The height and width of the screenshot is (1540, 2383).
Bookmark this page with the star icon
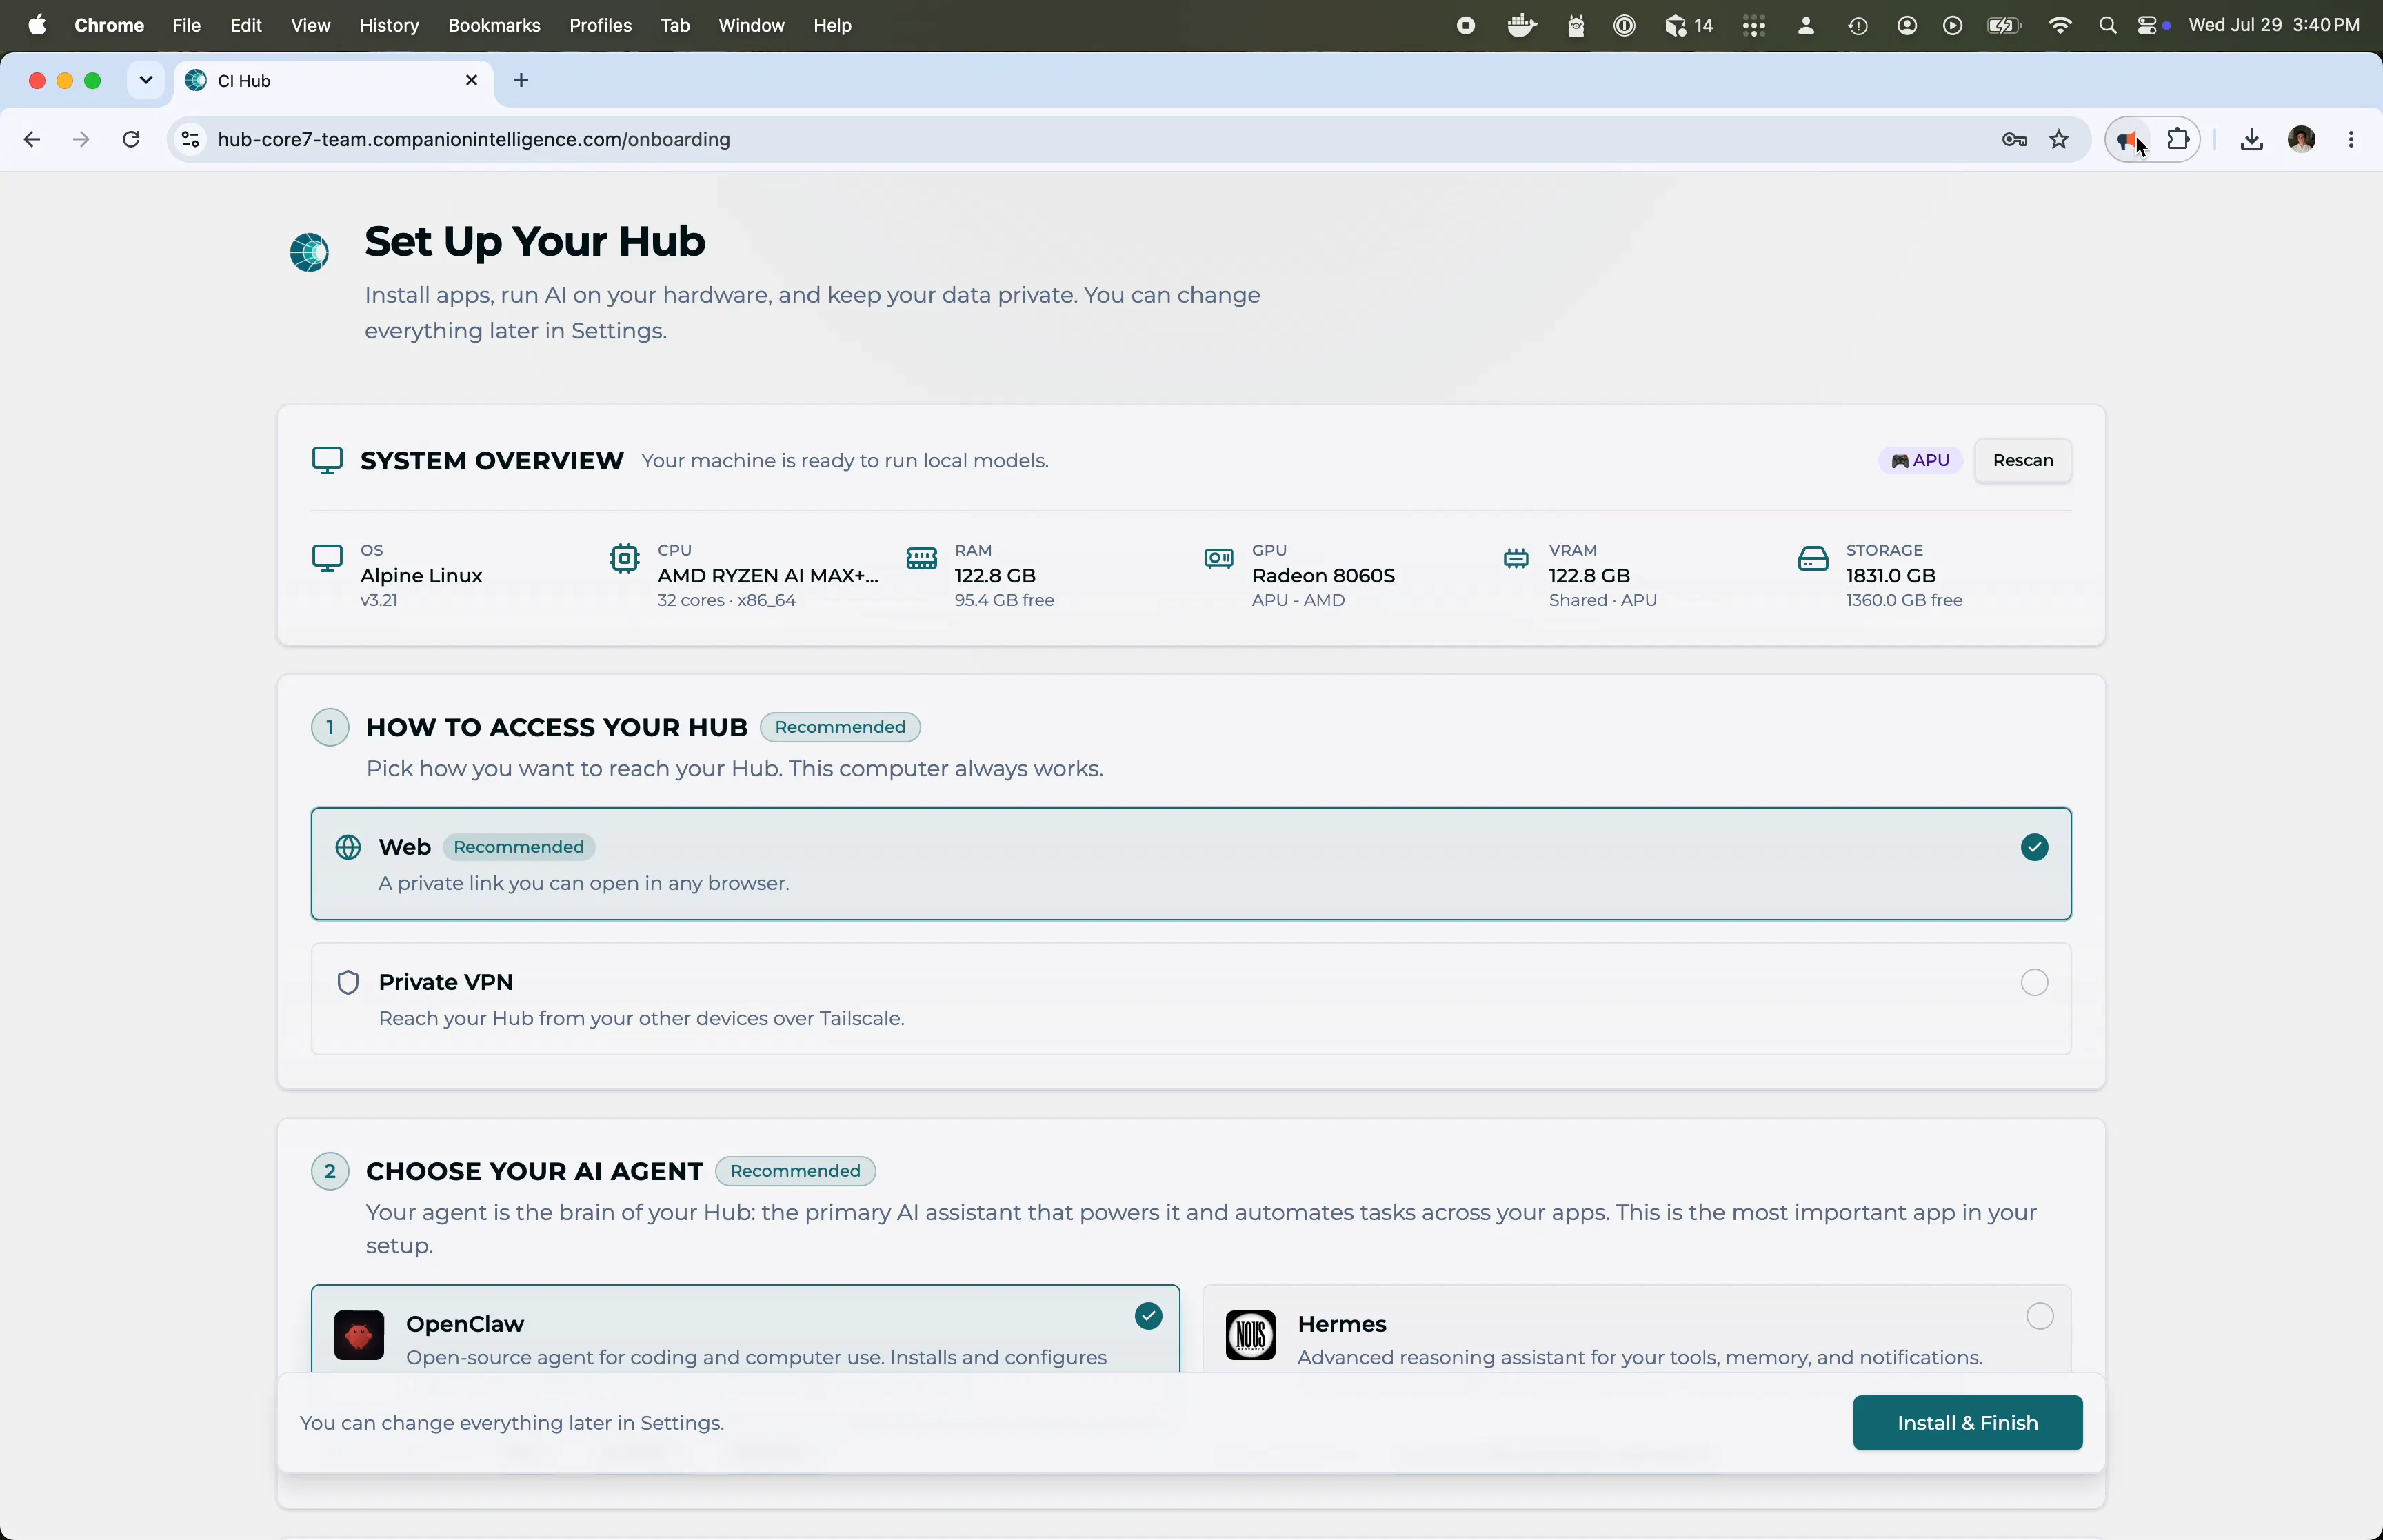point(2060,139)
